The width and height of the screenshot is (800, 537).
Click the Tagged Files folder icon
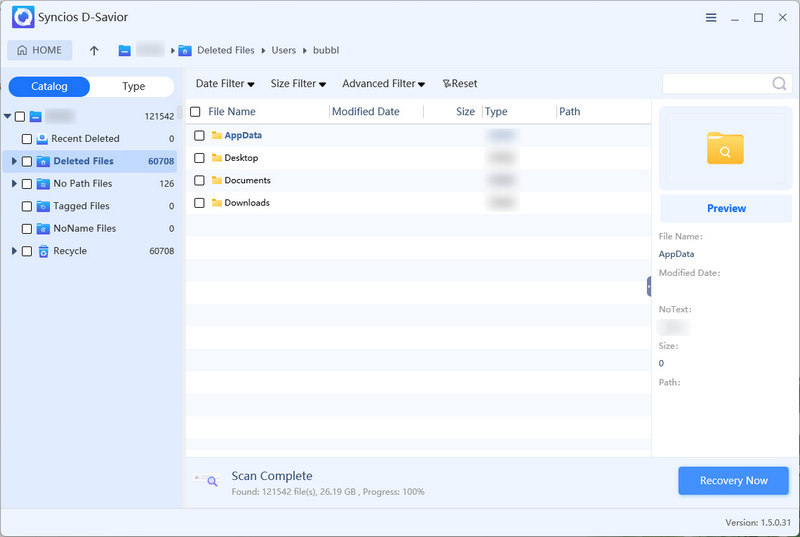tap(43, 206)
